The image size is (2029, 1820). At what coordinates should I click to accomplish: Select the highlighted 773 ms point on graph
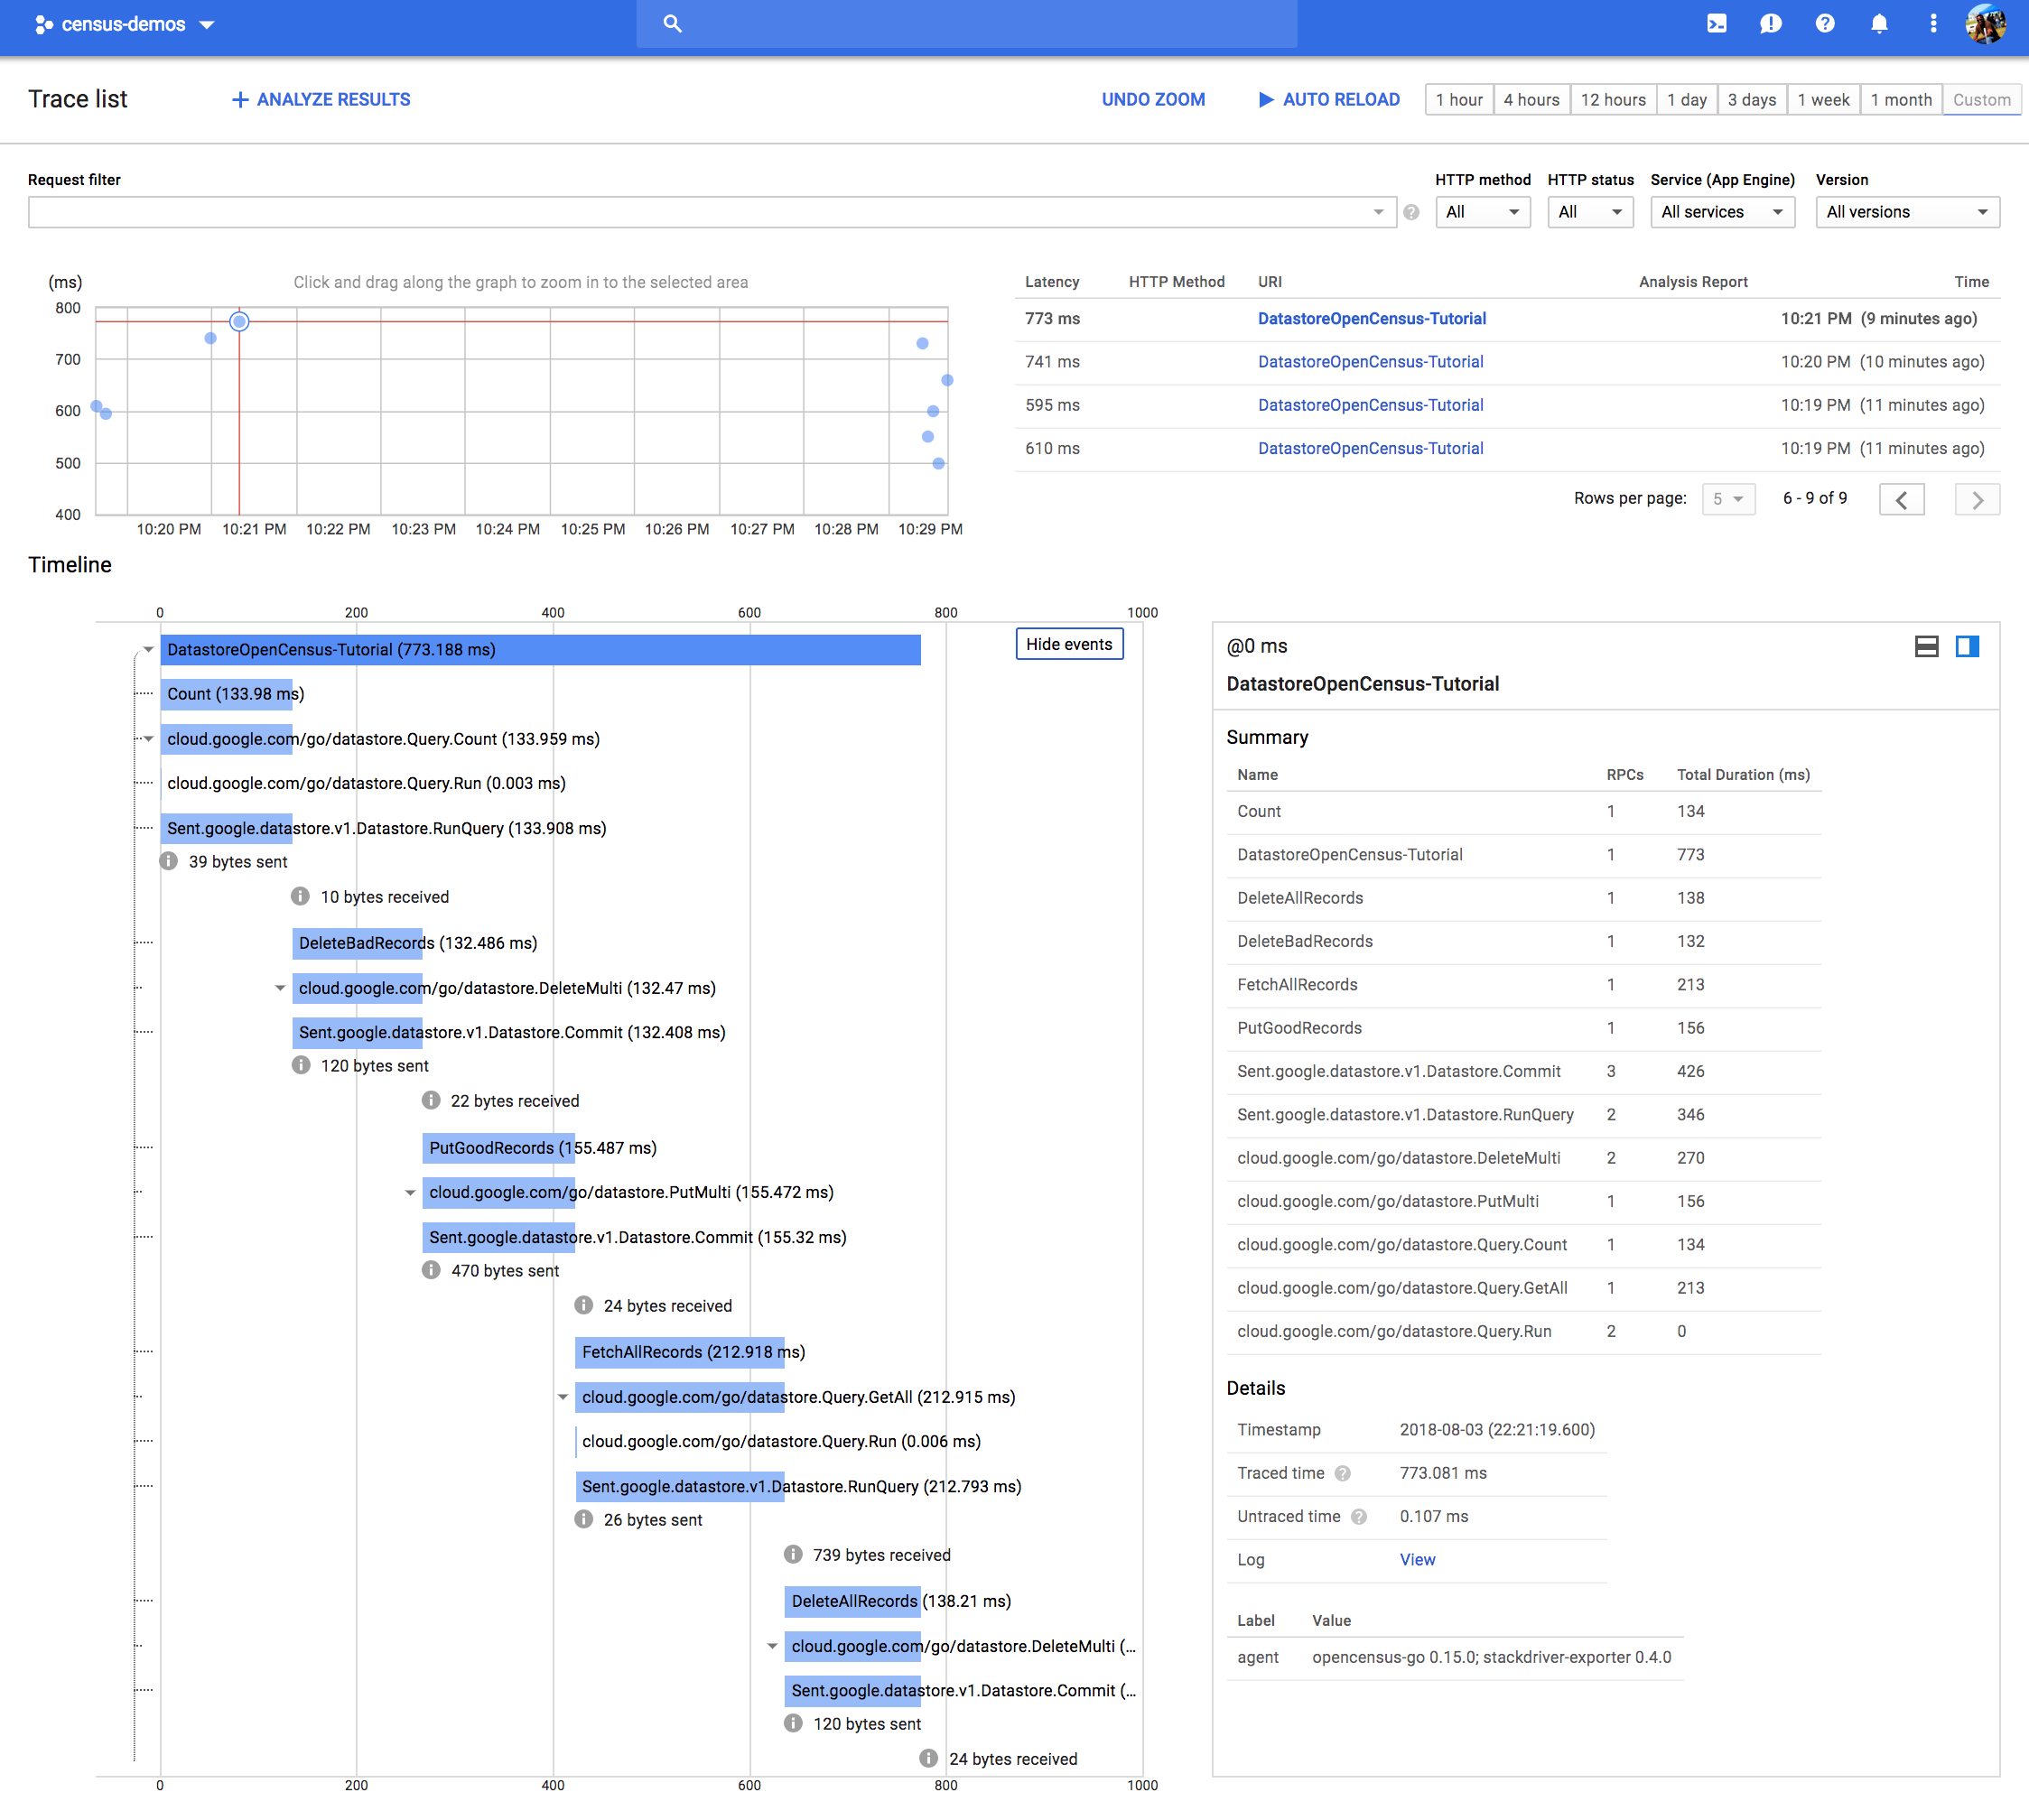239,321
